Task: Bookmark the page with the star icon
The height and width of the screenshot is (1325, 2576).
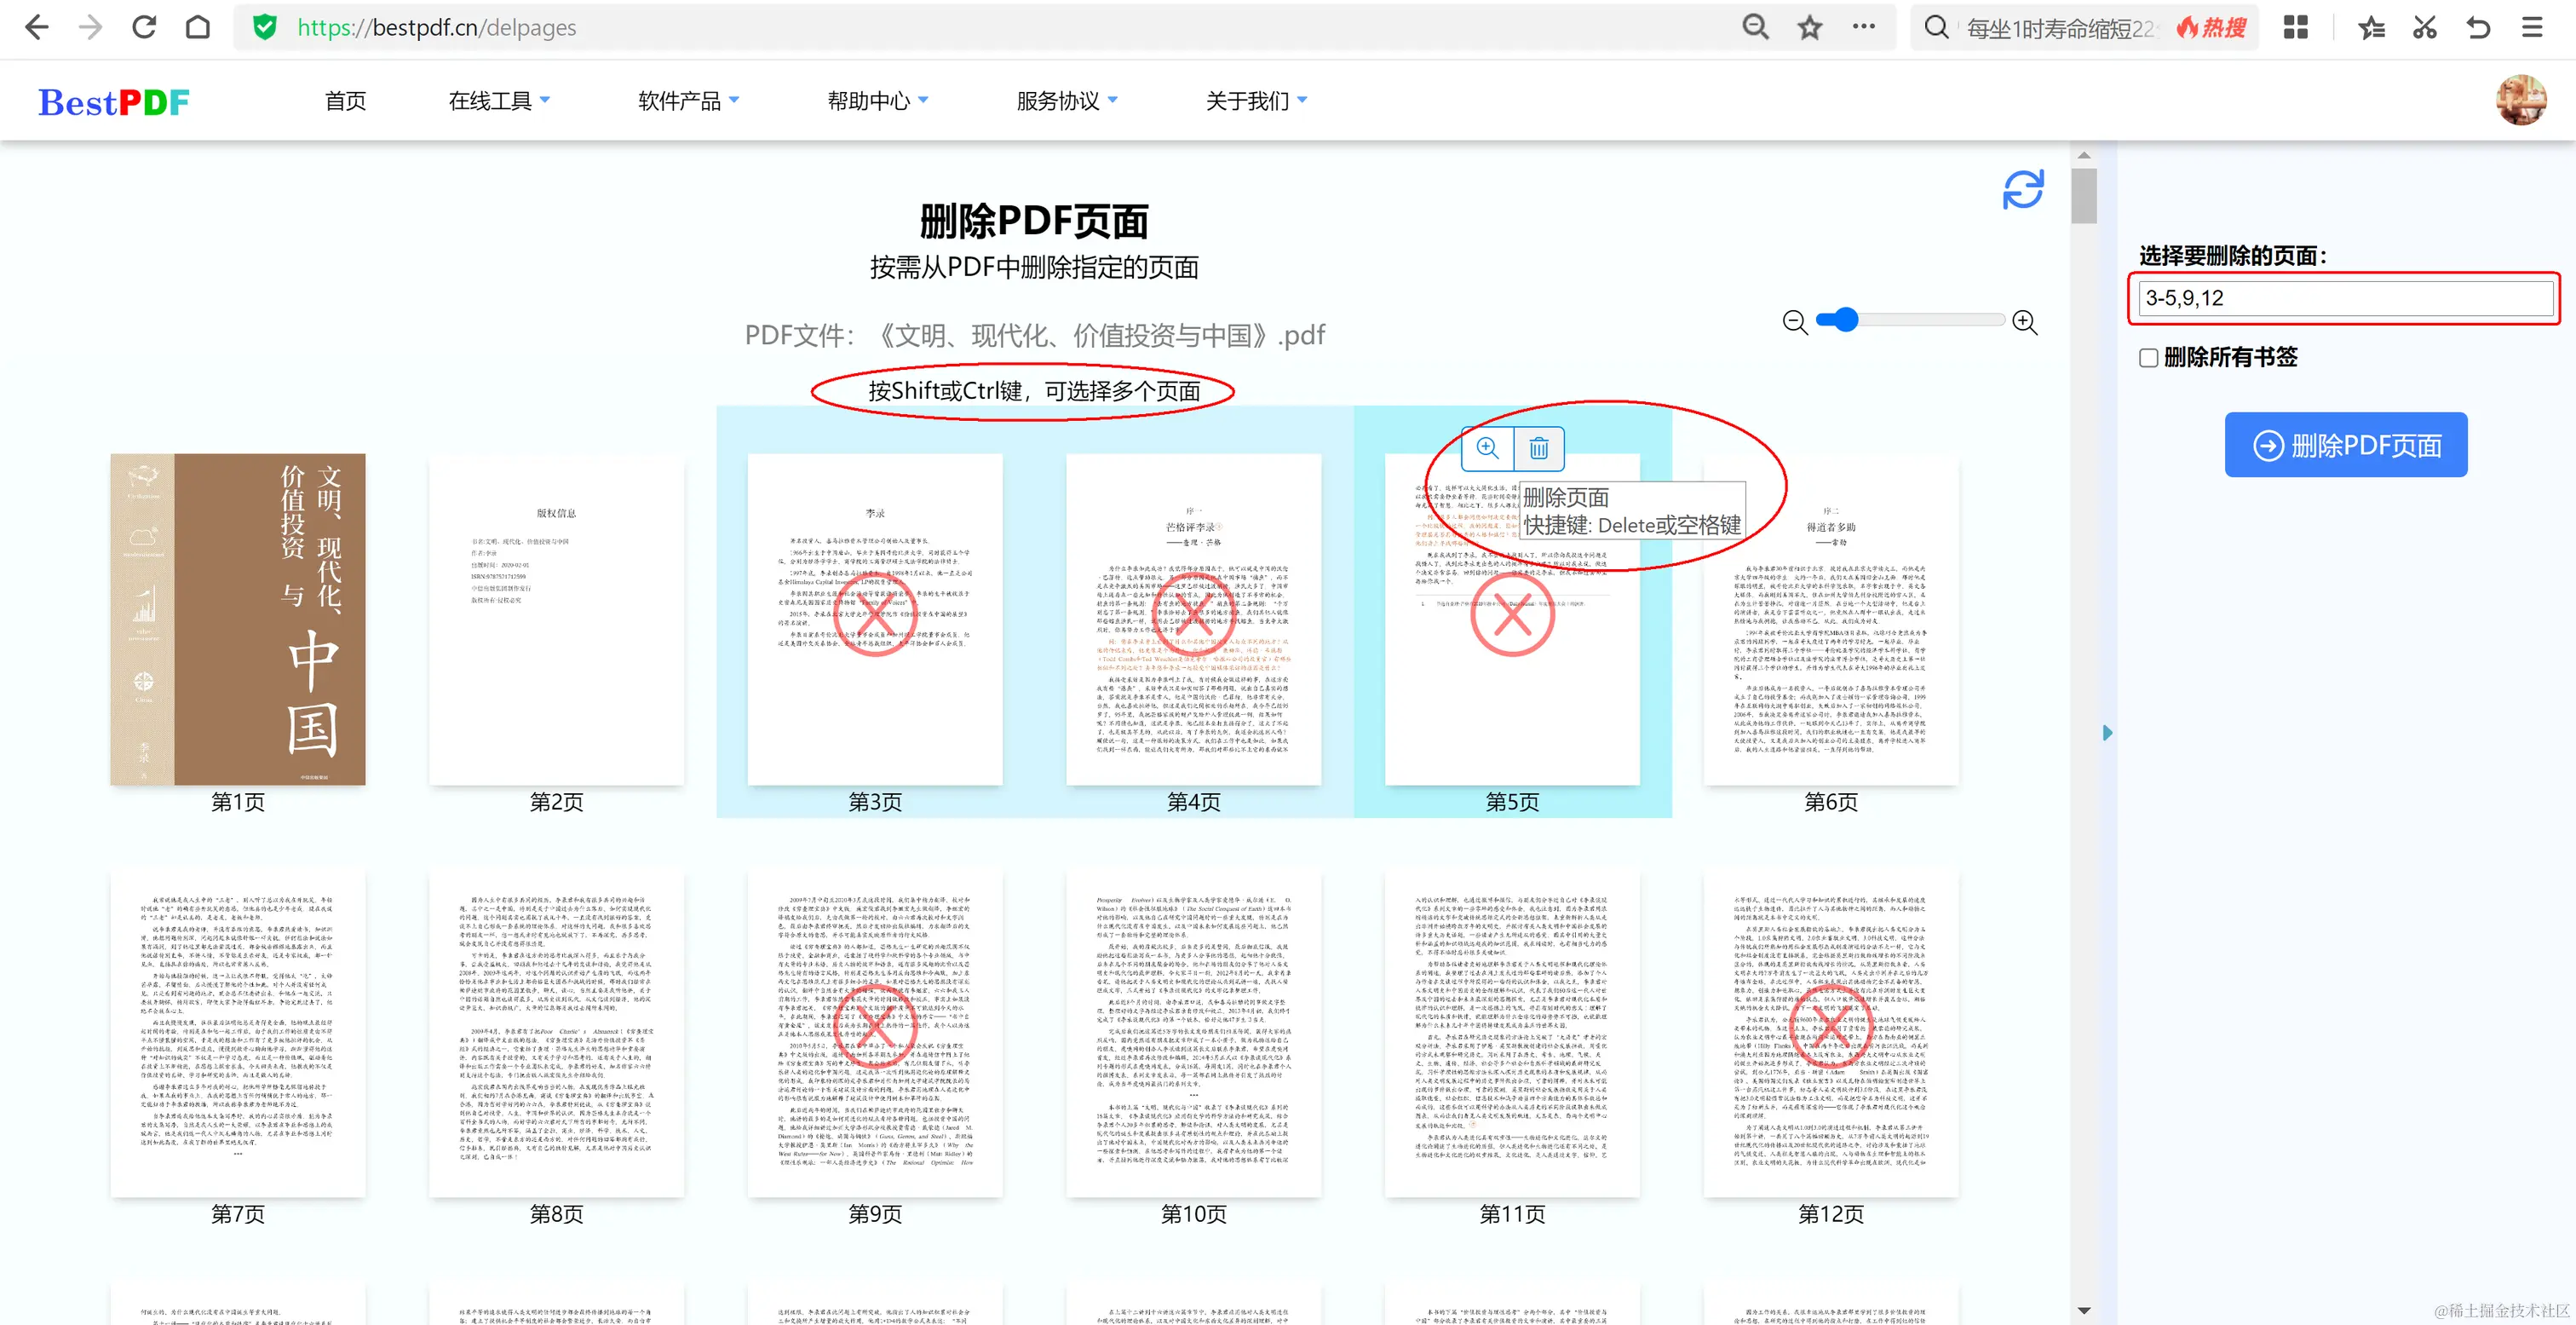Action: pos(1809,27)
